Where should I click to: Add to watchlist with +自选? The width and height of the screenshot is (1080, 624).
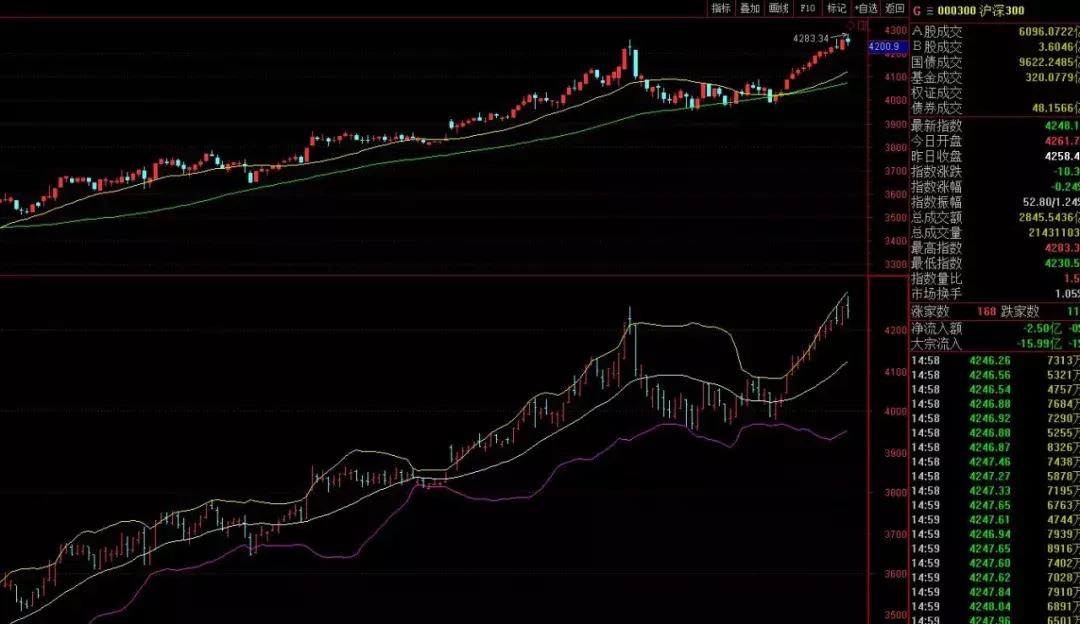[865, 8]
